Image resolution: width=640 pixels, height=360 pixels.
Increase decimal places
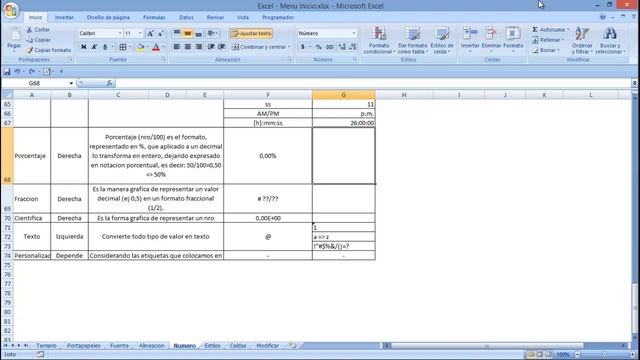tap(342, 47)
